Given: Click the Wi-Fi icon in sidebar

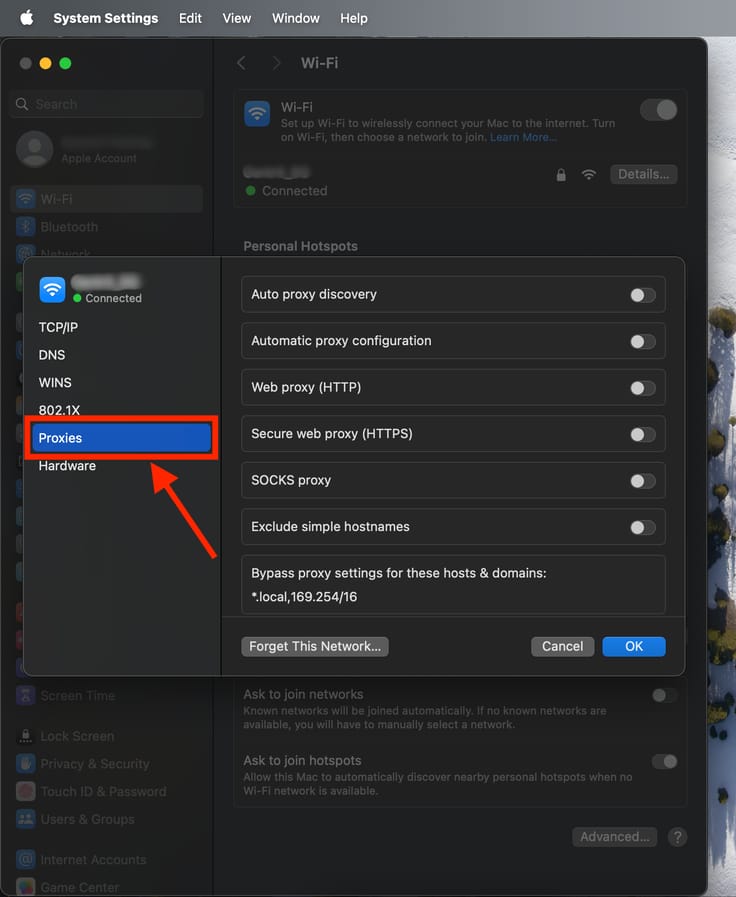Looking at the screenshot, I should pyautogui.click(x=26, y=199).
